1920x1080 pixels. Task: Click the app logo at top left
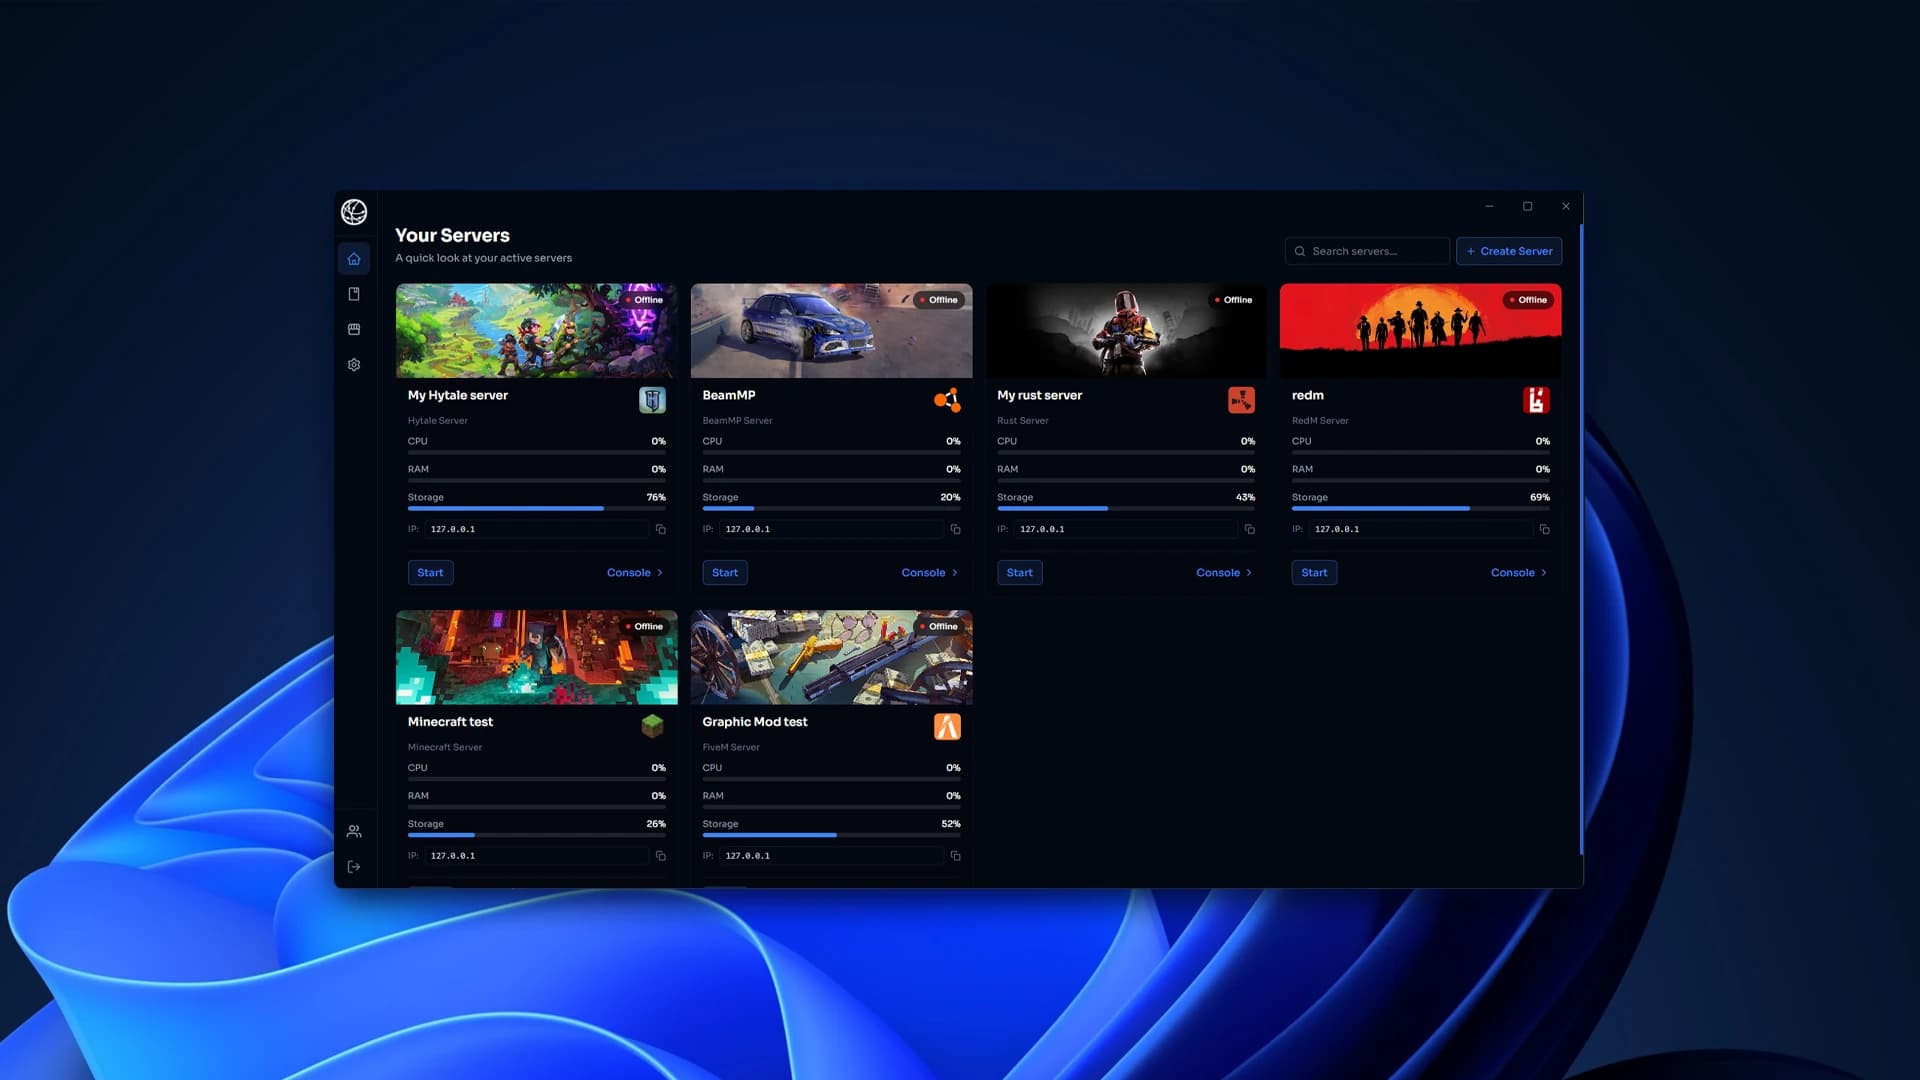click(354, 212)
